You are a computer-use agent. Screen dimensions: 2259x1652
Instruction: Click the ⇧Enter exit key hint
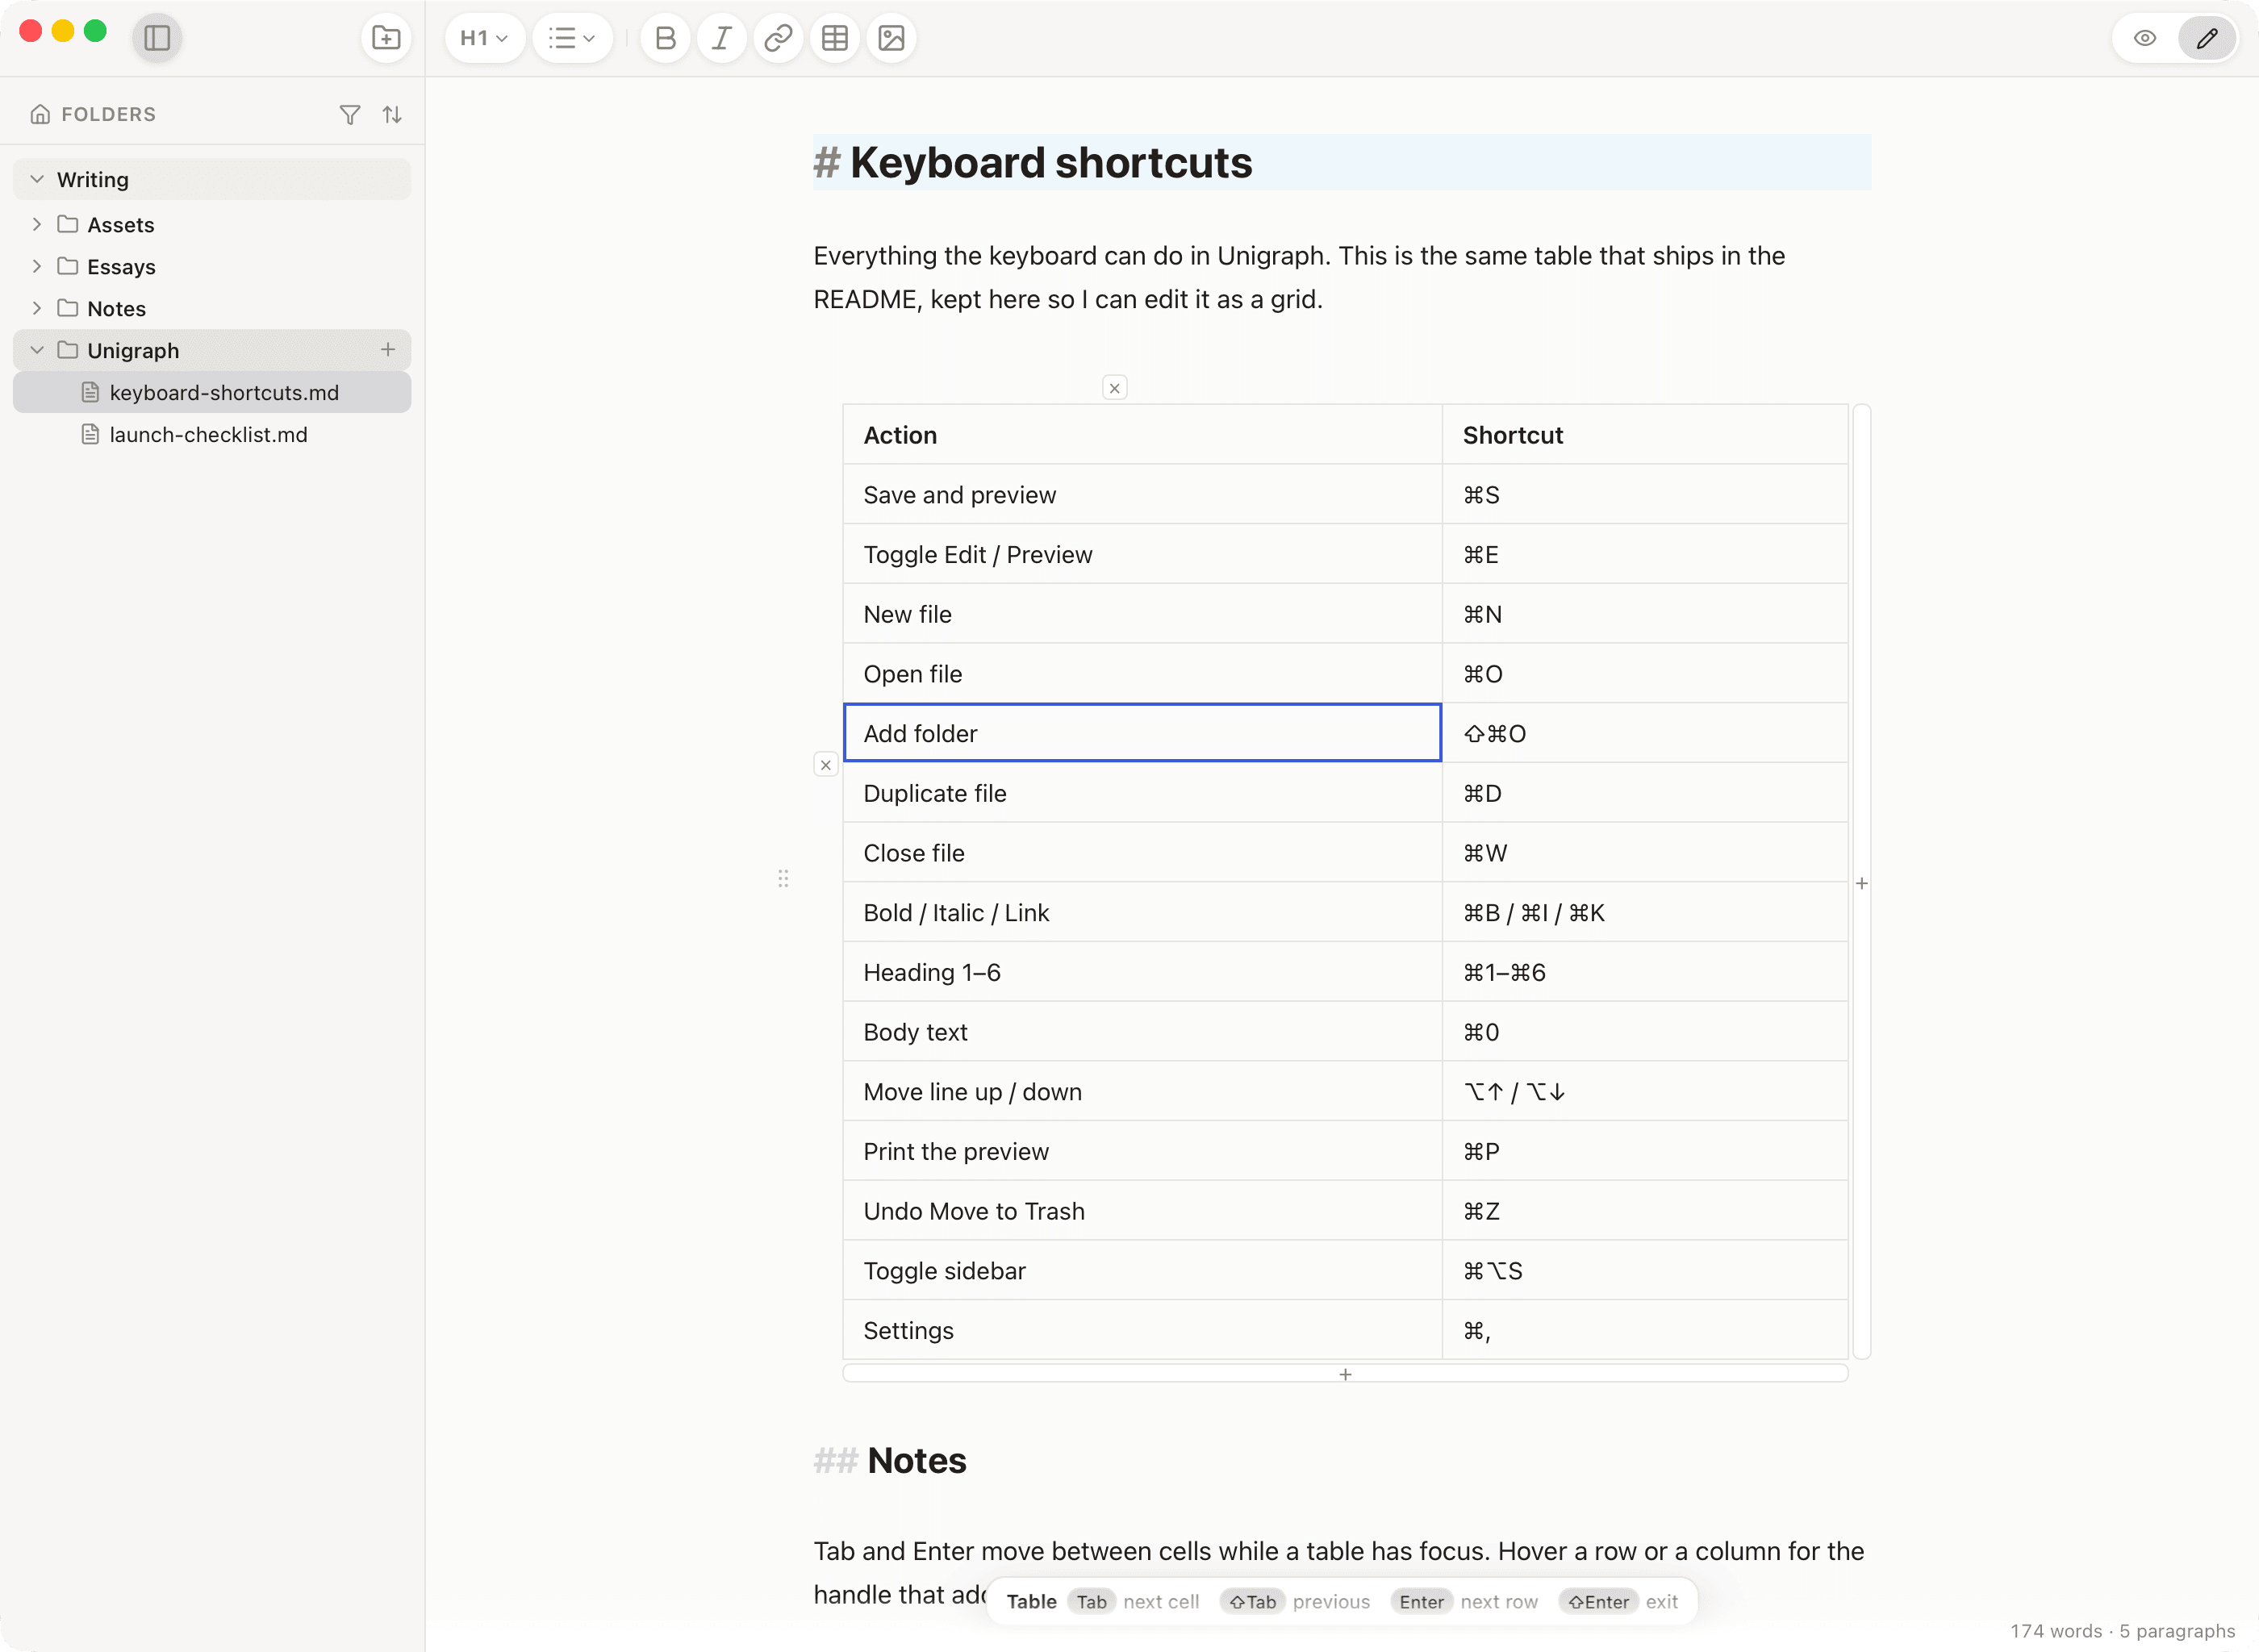[x=1598, y=1601]
